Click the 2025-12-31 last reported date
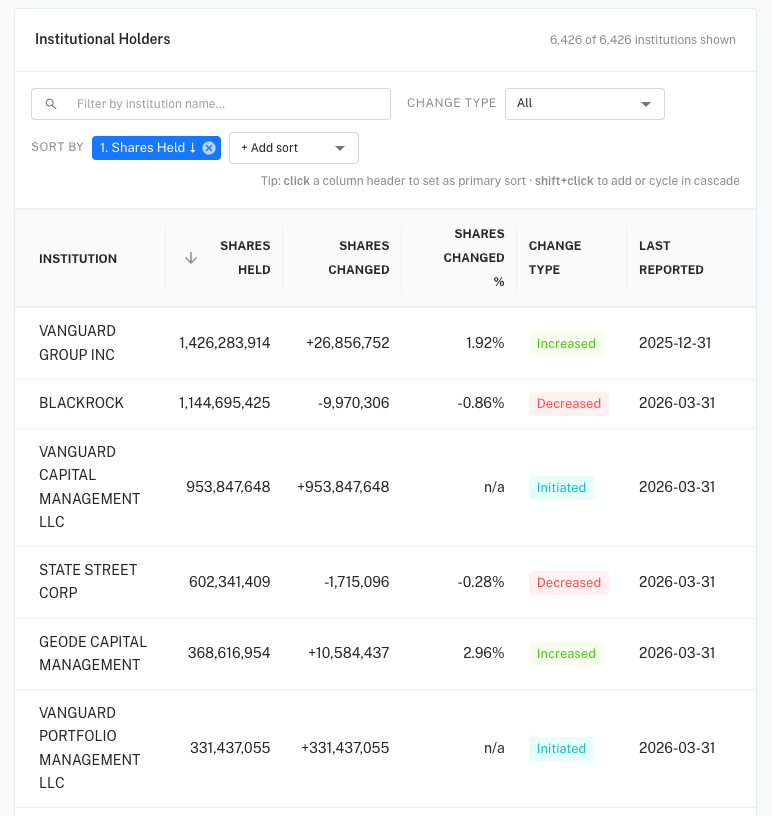 point(675,343)
